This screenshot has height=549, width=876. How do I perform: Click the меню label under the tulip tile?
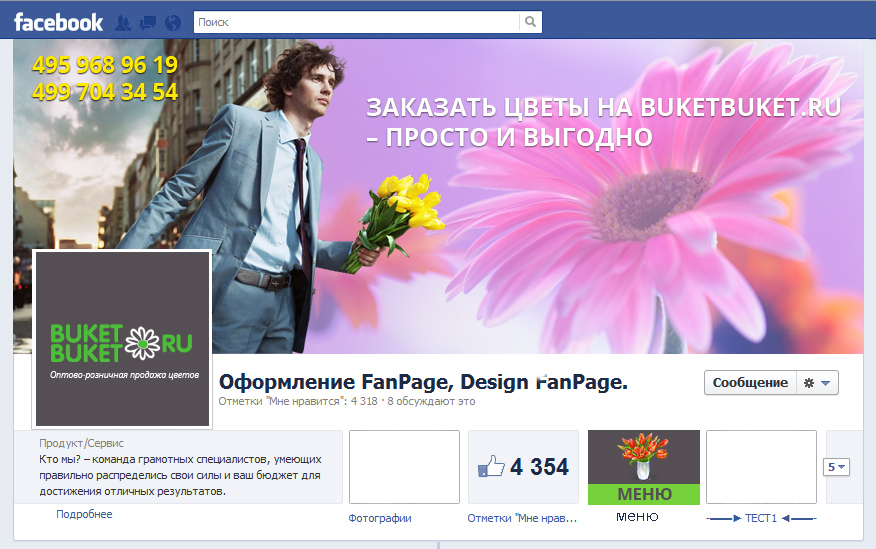pyautogui.click(x=637, y=516)
